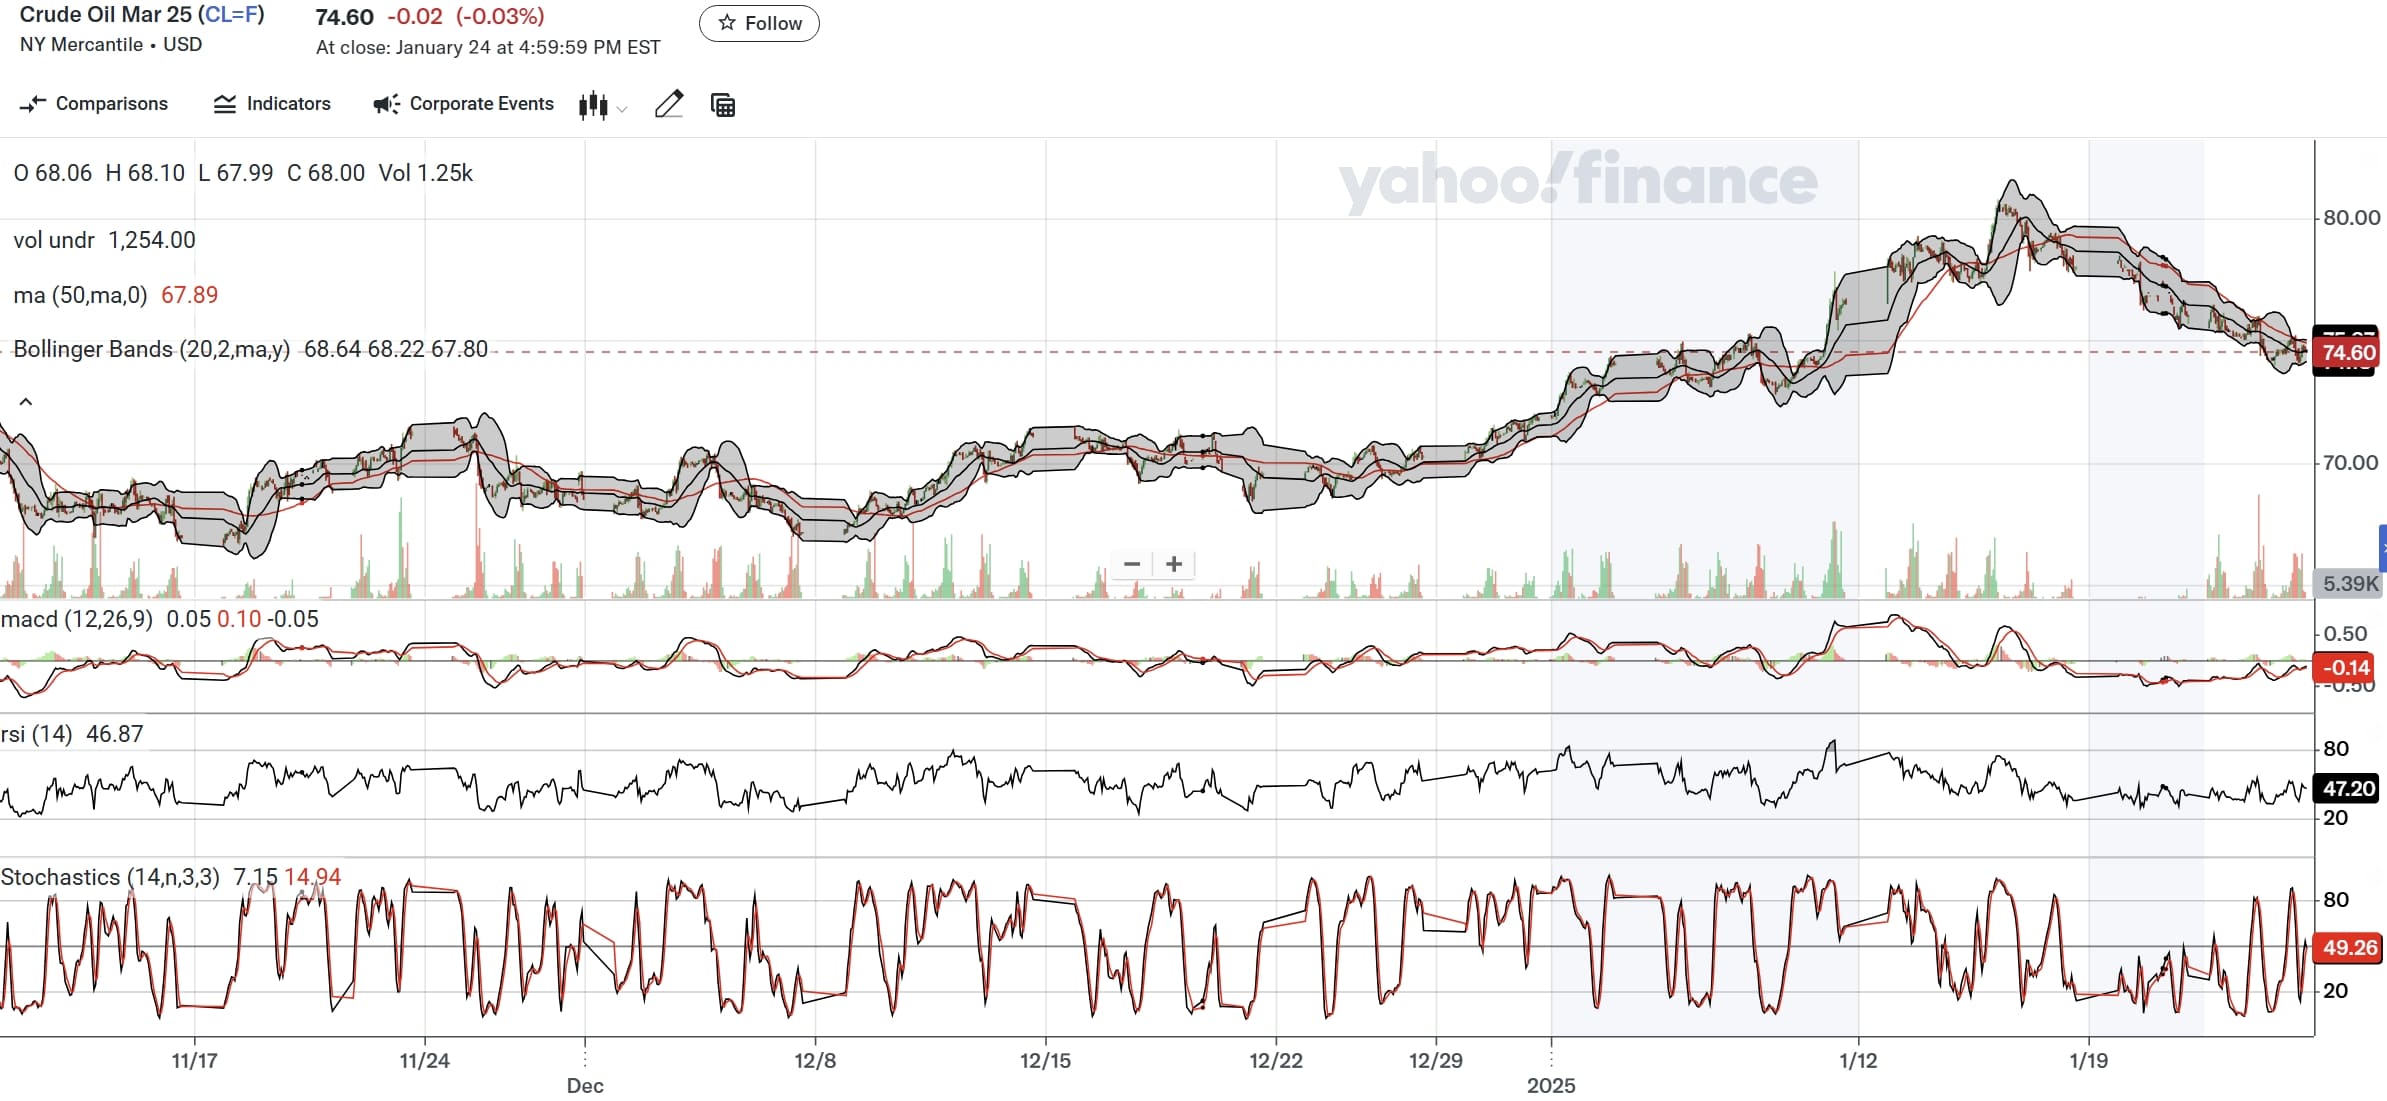
Task: Open the Comparisons menu
Action: 94,104
